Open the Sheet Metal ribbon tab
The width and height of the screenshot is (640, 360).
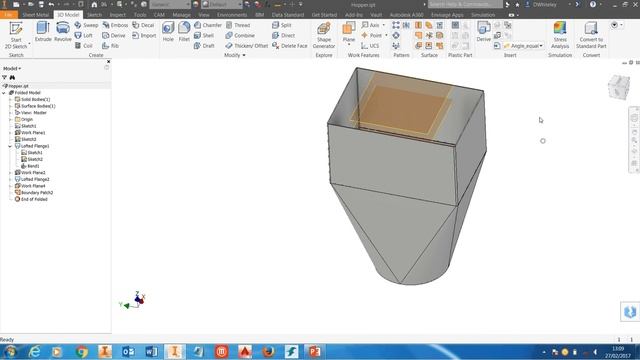click(36, 15)
